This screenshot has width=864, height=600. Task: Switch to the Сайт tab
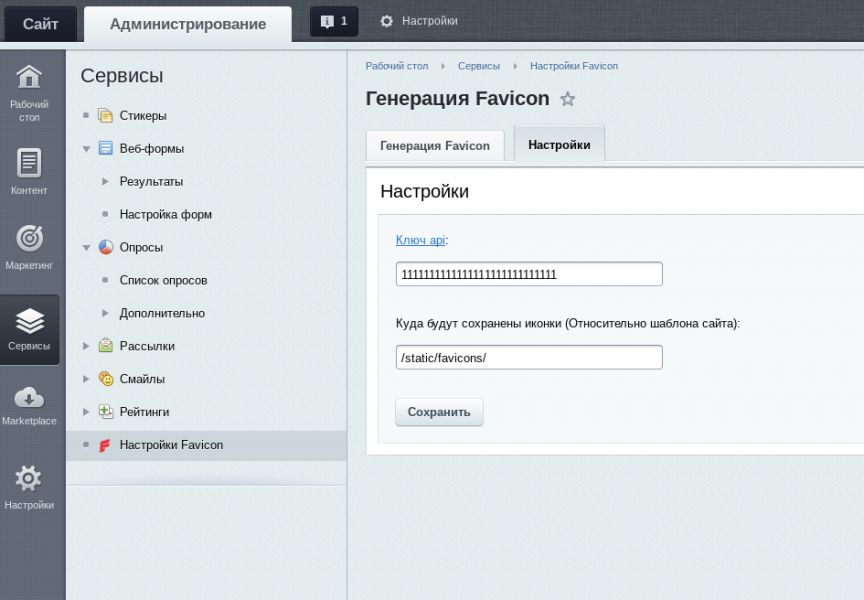pyautogui.click(x=40, y=22)
